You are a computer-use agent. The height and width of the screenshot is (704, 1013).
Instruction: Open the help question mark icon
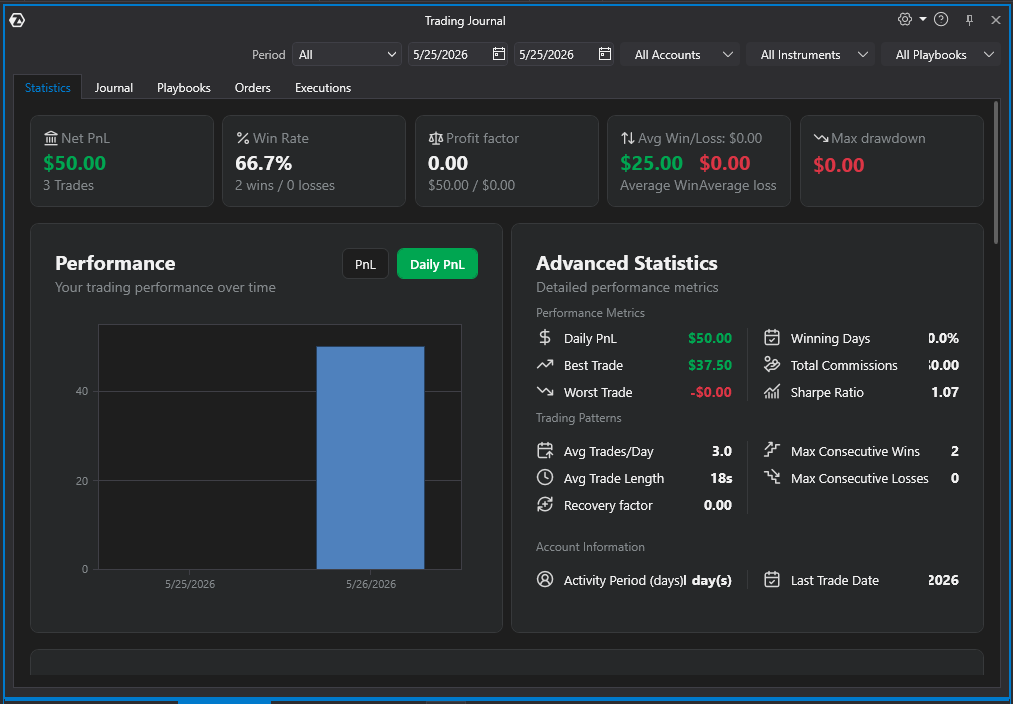(x=941, y=19)
